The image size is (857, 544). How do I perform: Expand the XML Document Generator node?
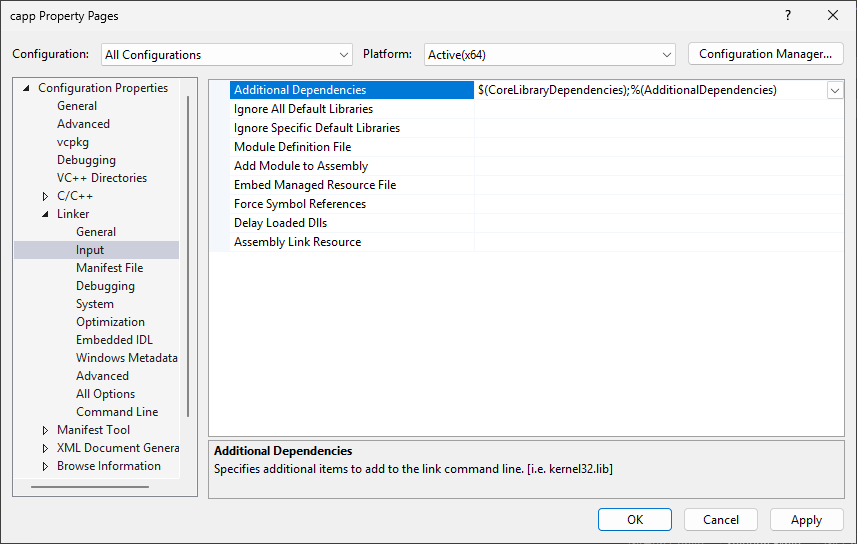45,448
